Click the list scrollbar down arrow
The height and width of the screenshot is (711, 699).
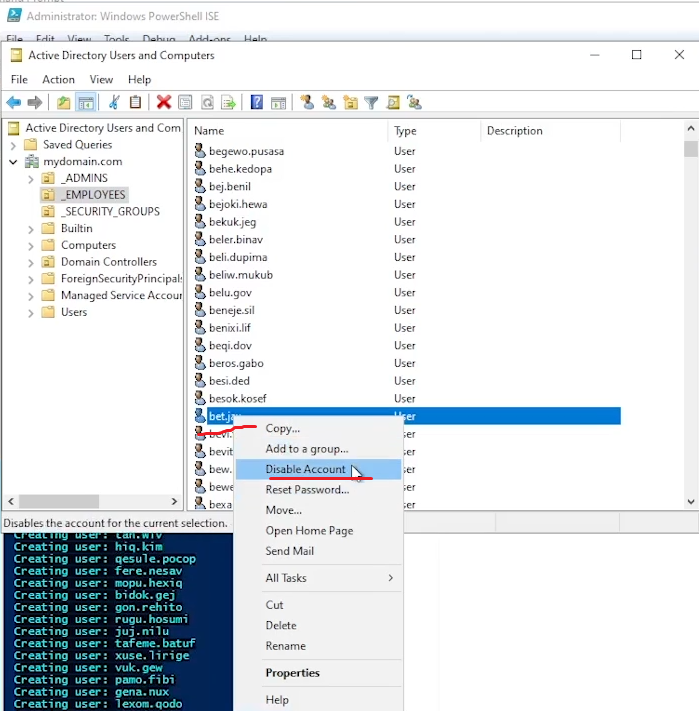coord(690,502)
